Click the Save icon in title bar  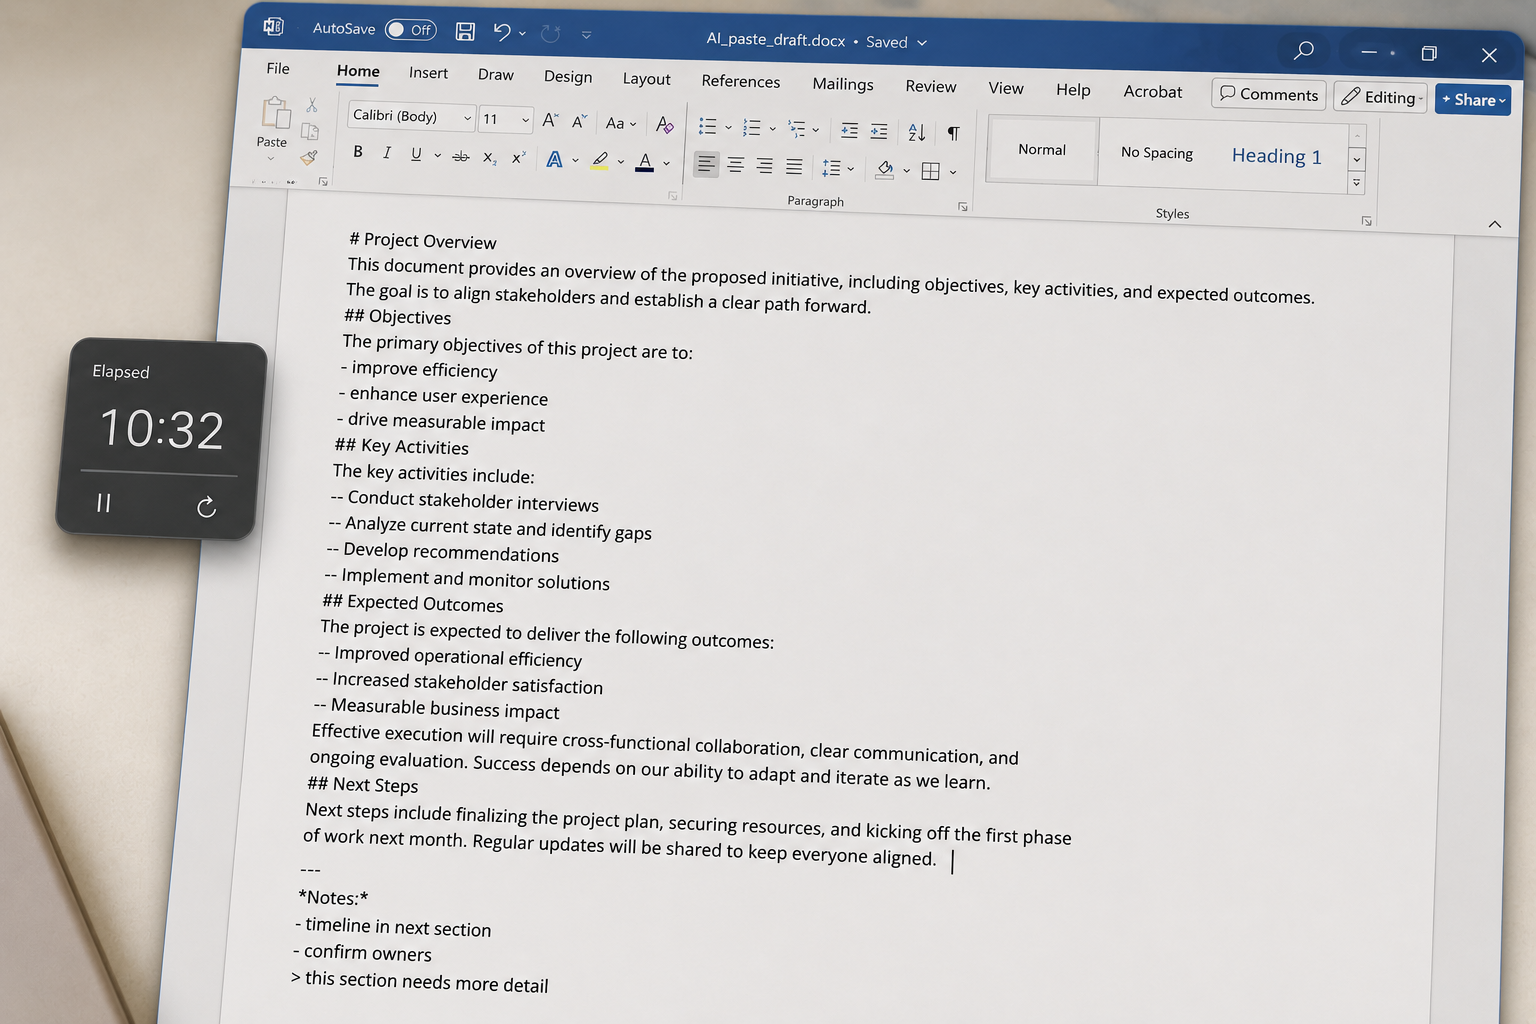(x=465, y=31)
